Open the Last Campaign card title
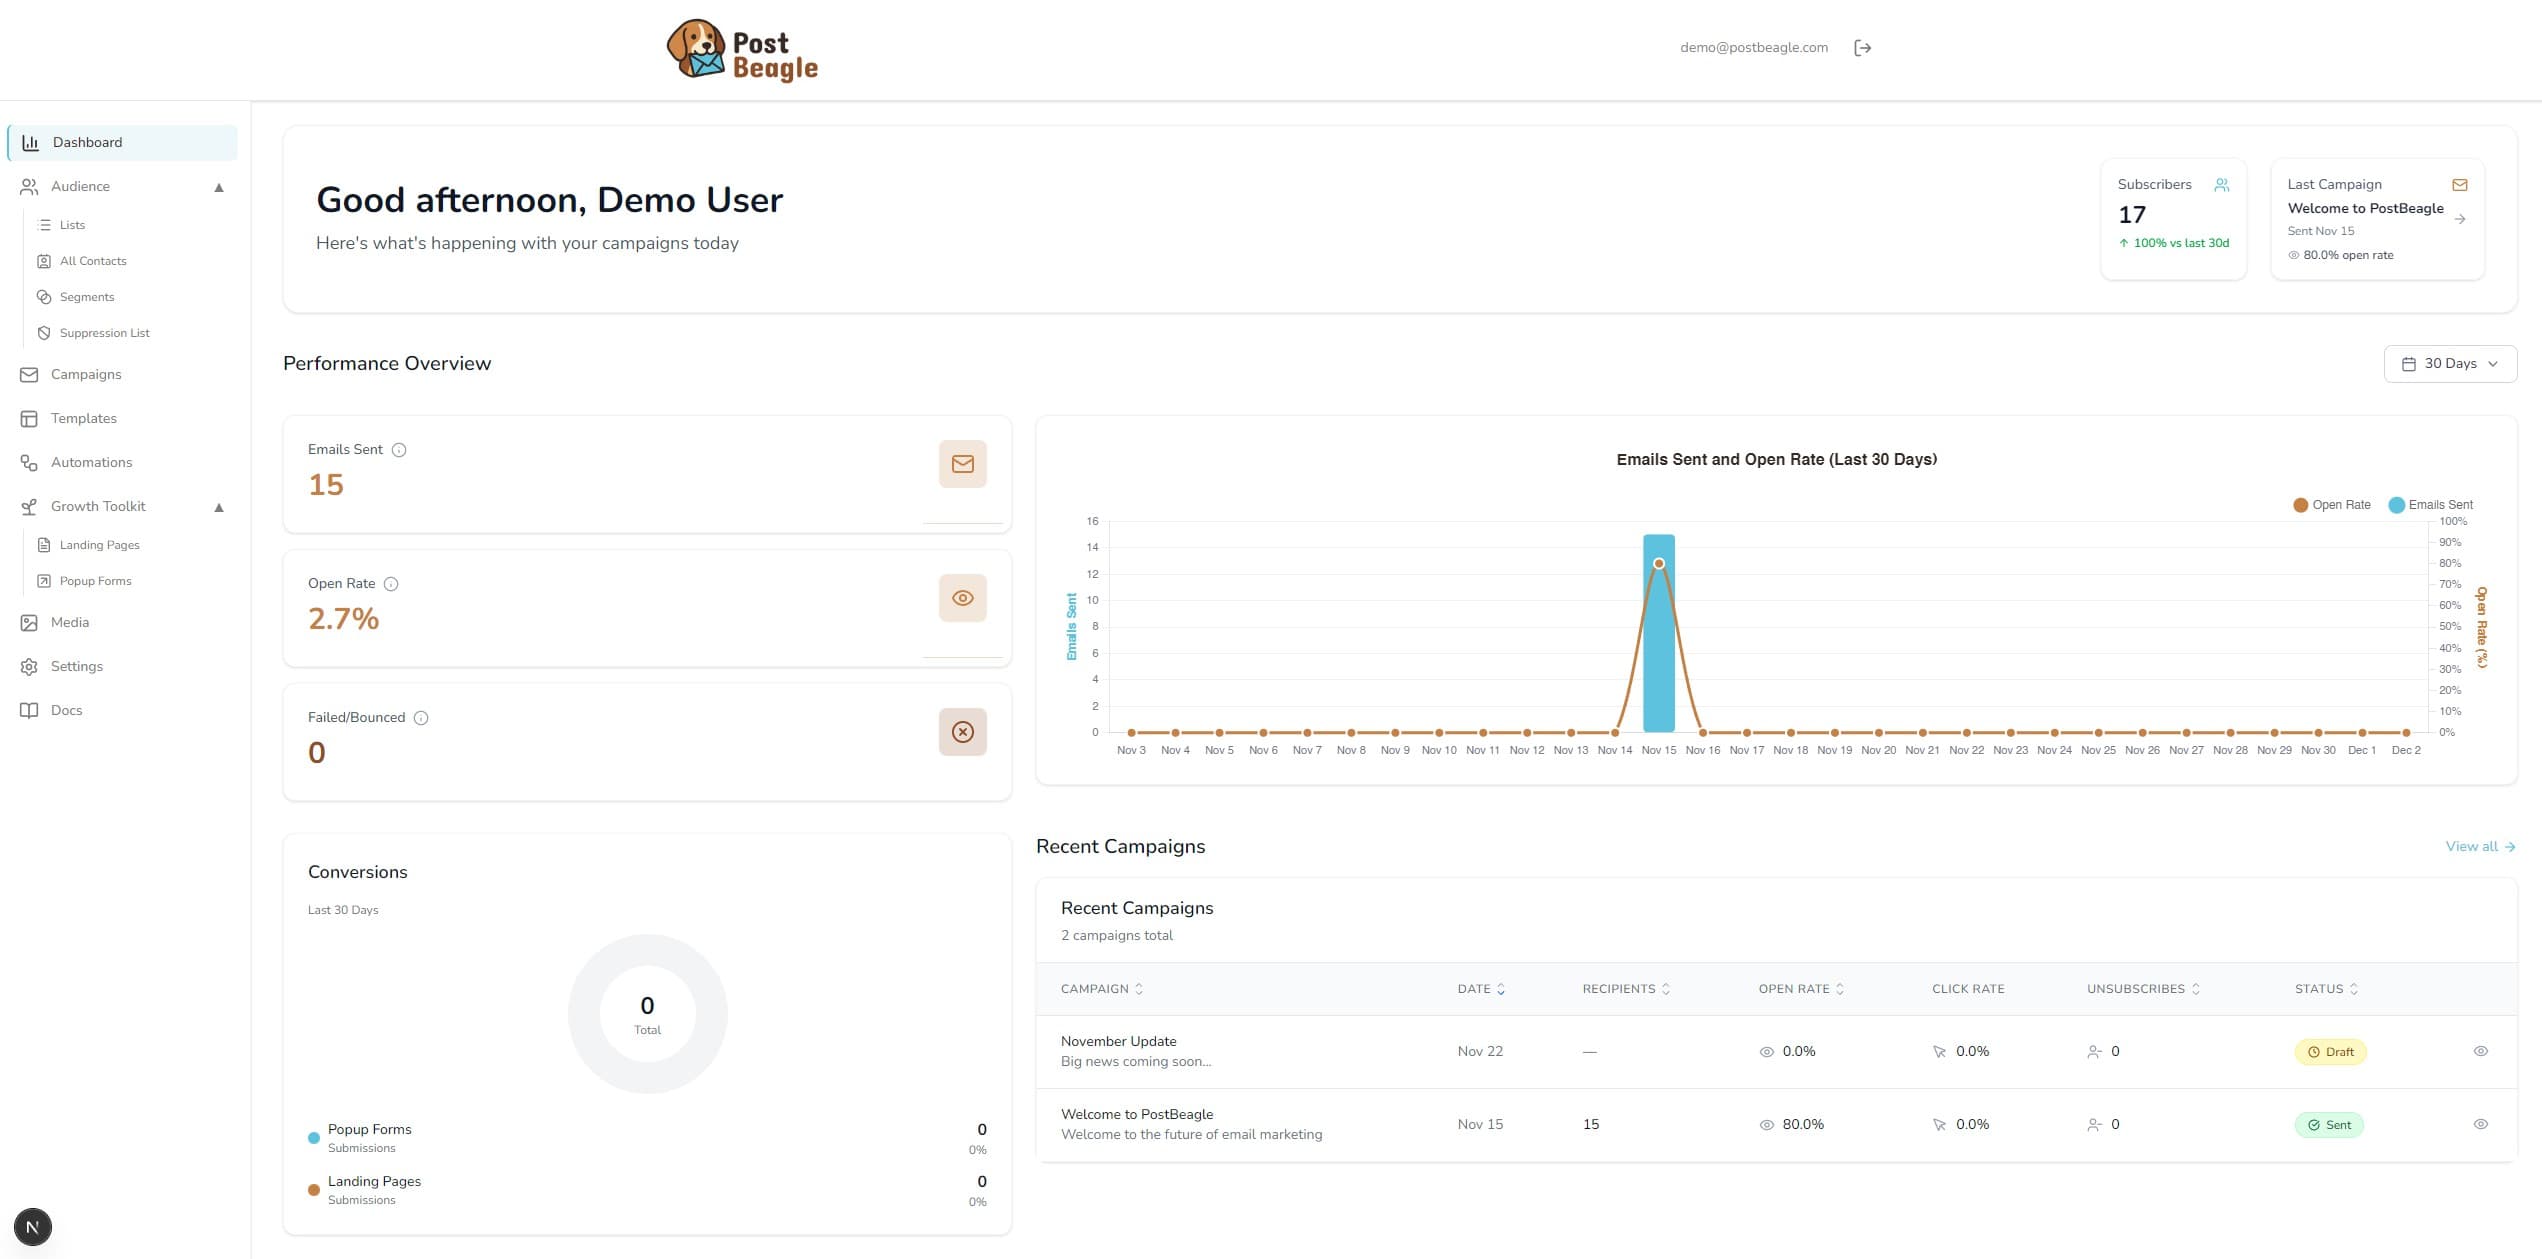The height and width of the screenshot is (1259, 2542). point(2365,208)
